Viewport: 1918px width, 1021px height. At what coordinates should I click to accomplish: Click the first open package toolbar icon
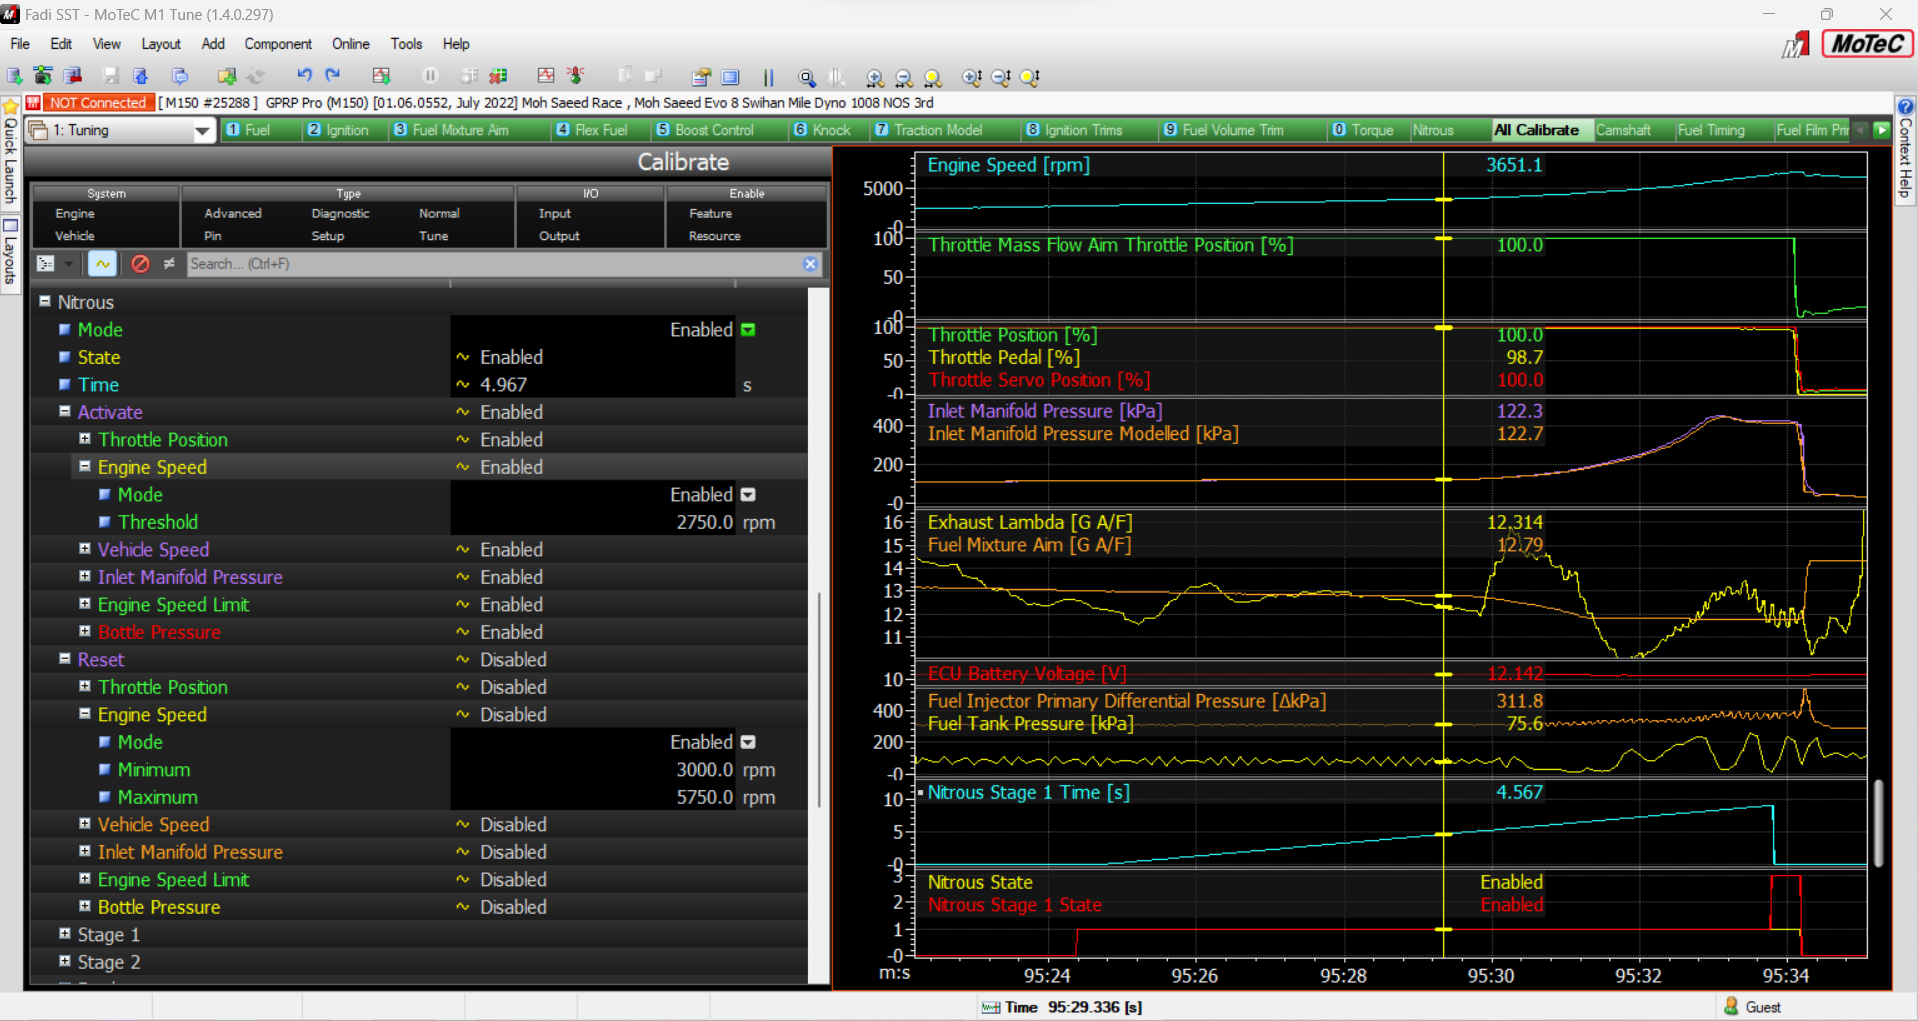pos(15,76)
